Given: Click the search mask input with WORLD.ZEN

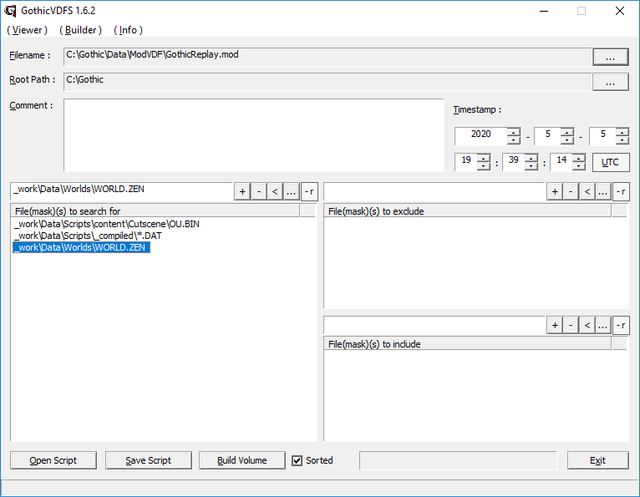Looking at the screenshot, I should (x=122, y=191).
